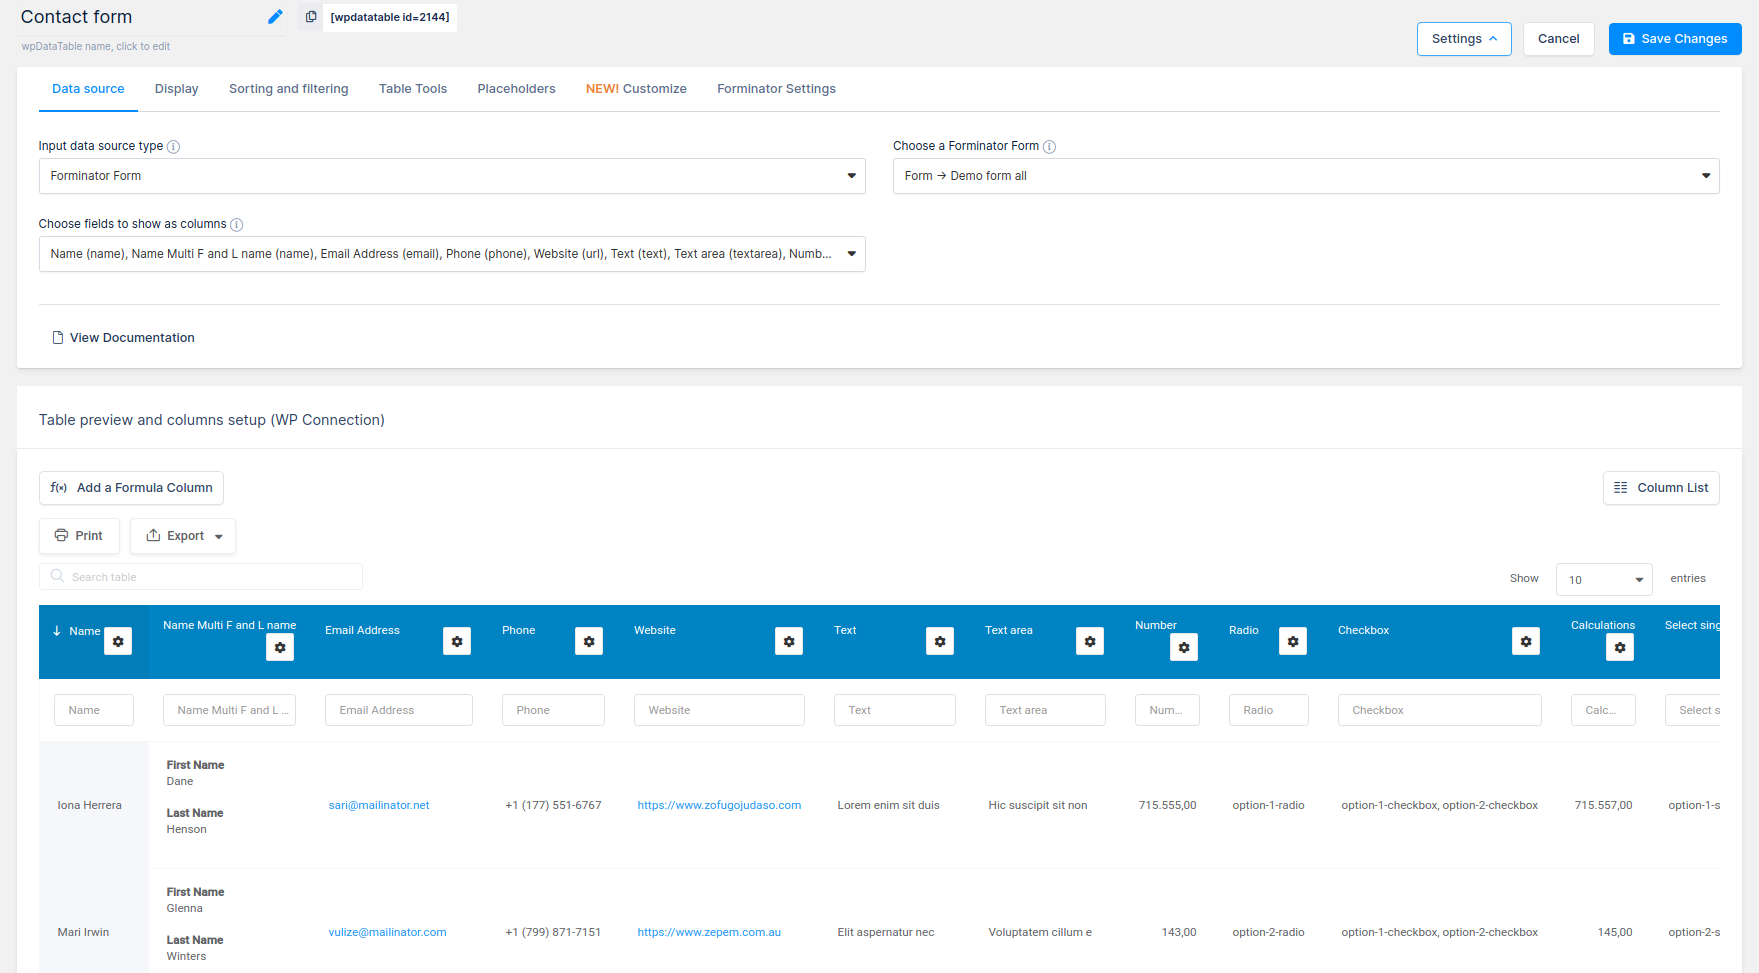Copy the wpdatatable shortcode with the copy icon
The image size is (1759, 973).
311,17
